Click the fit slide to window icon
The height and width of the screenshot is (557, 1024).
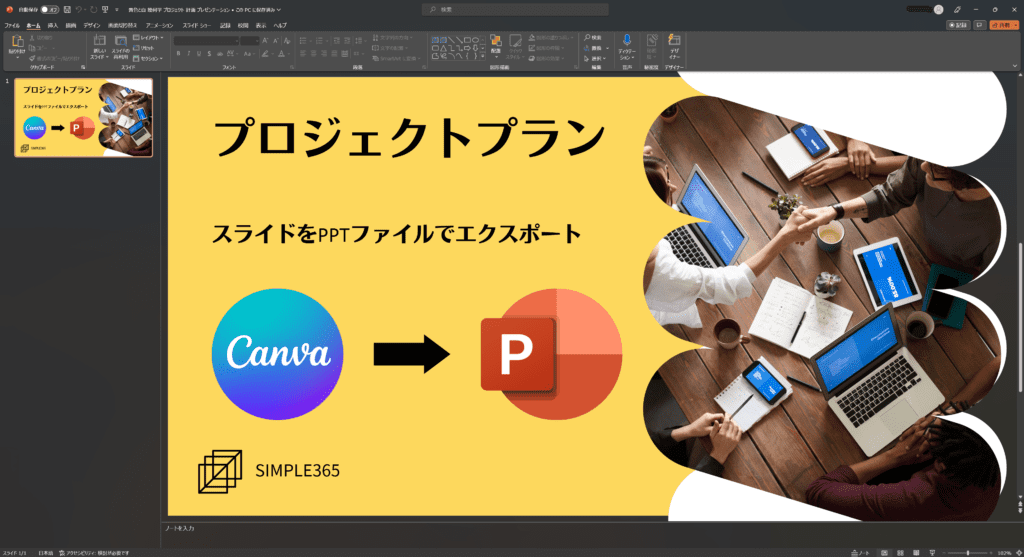pyautogui.click(x=1017, y=552)
